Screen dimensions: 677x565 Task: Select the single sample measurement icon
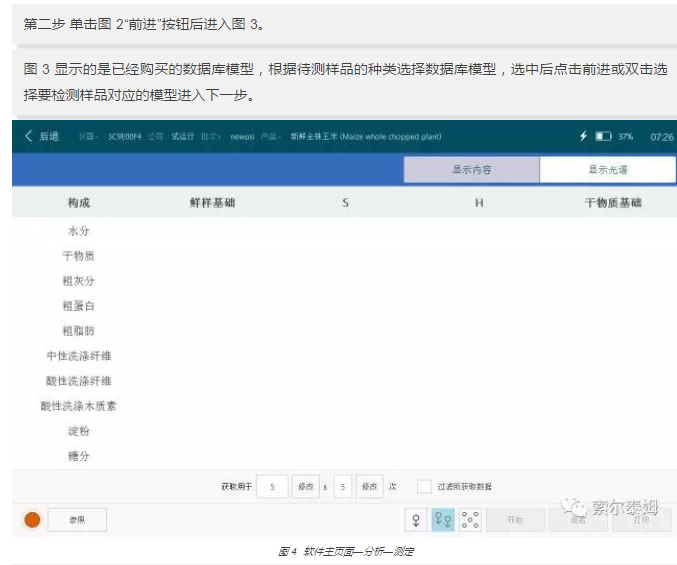click(x=415, y=520)
